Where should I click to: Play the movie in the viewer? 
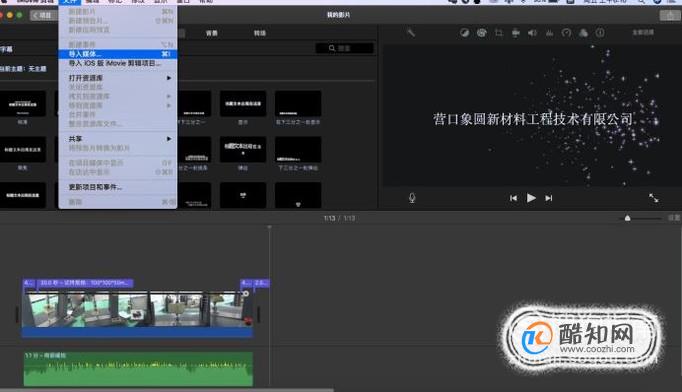tap(531, 198)
